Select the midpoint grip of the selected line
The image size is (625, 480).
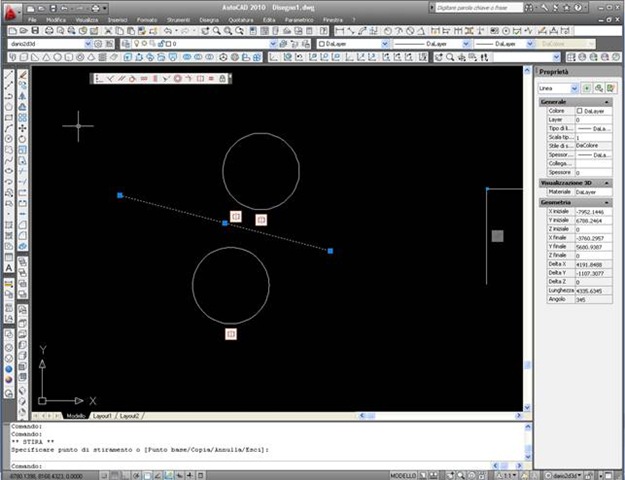tap(225, 223)
